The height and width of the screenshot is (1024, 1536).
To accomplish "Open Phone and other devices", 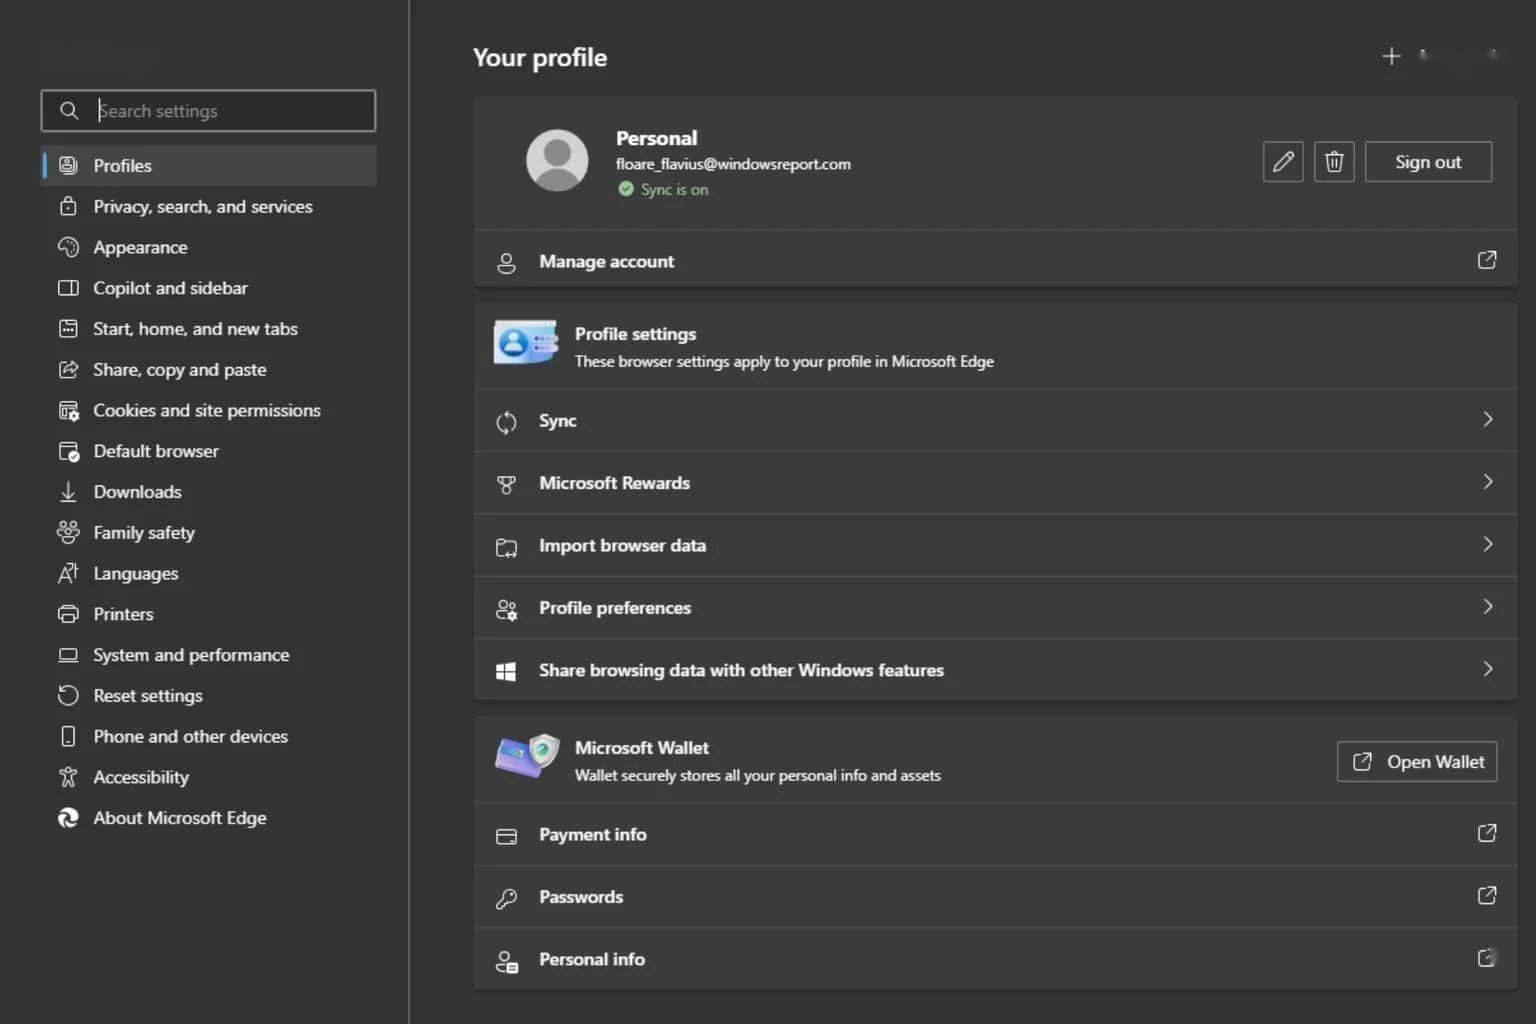I will click(x=209, y=737).
